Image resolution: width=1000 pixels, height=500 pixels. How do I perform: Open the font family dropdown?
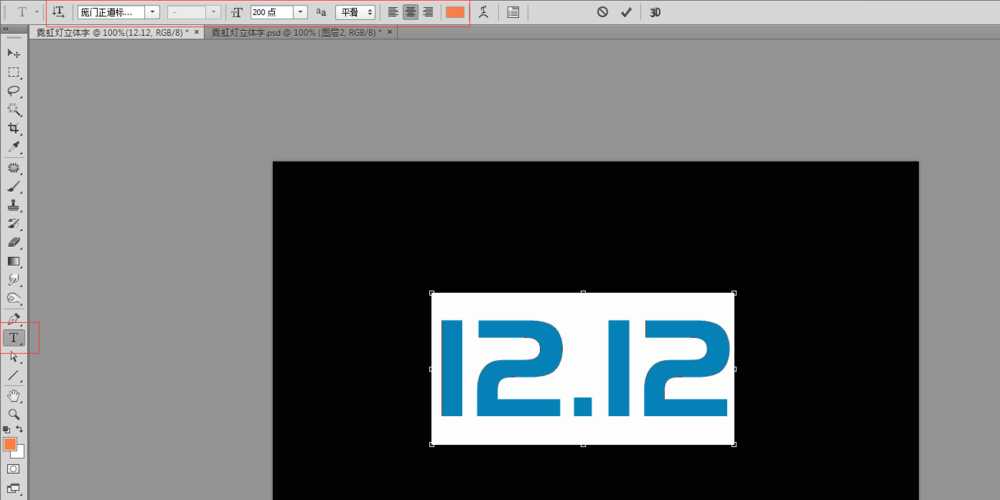(x=152, y=12)
